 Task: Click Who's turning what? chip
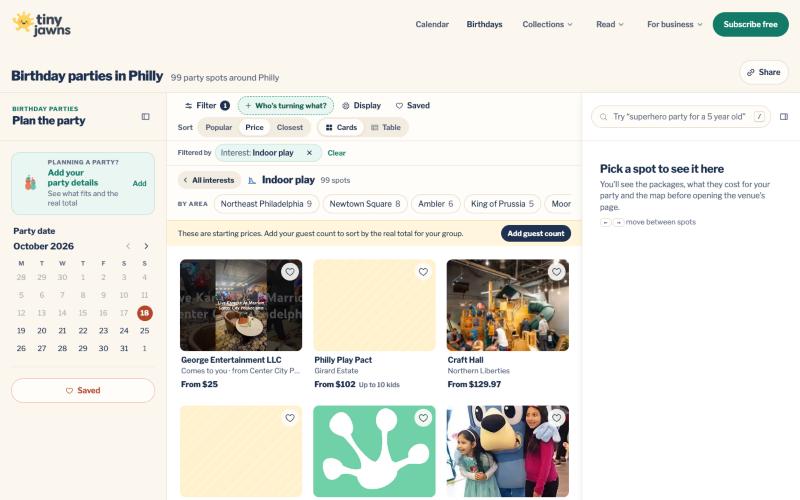coord(286,106)
